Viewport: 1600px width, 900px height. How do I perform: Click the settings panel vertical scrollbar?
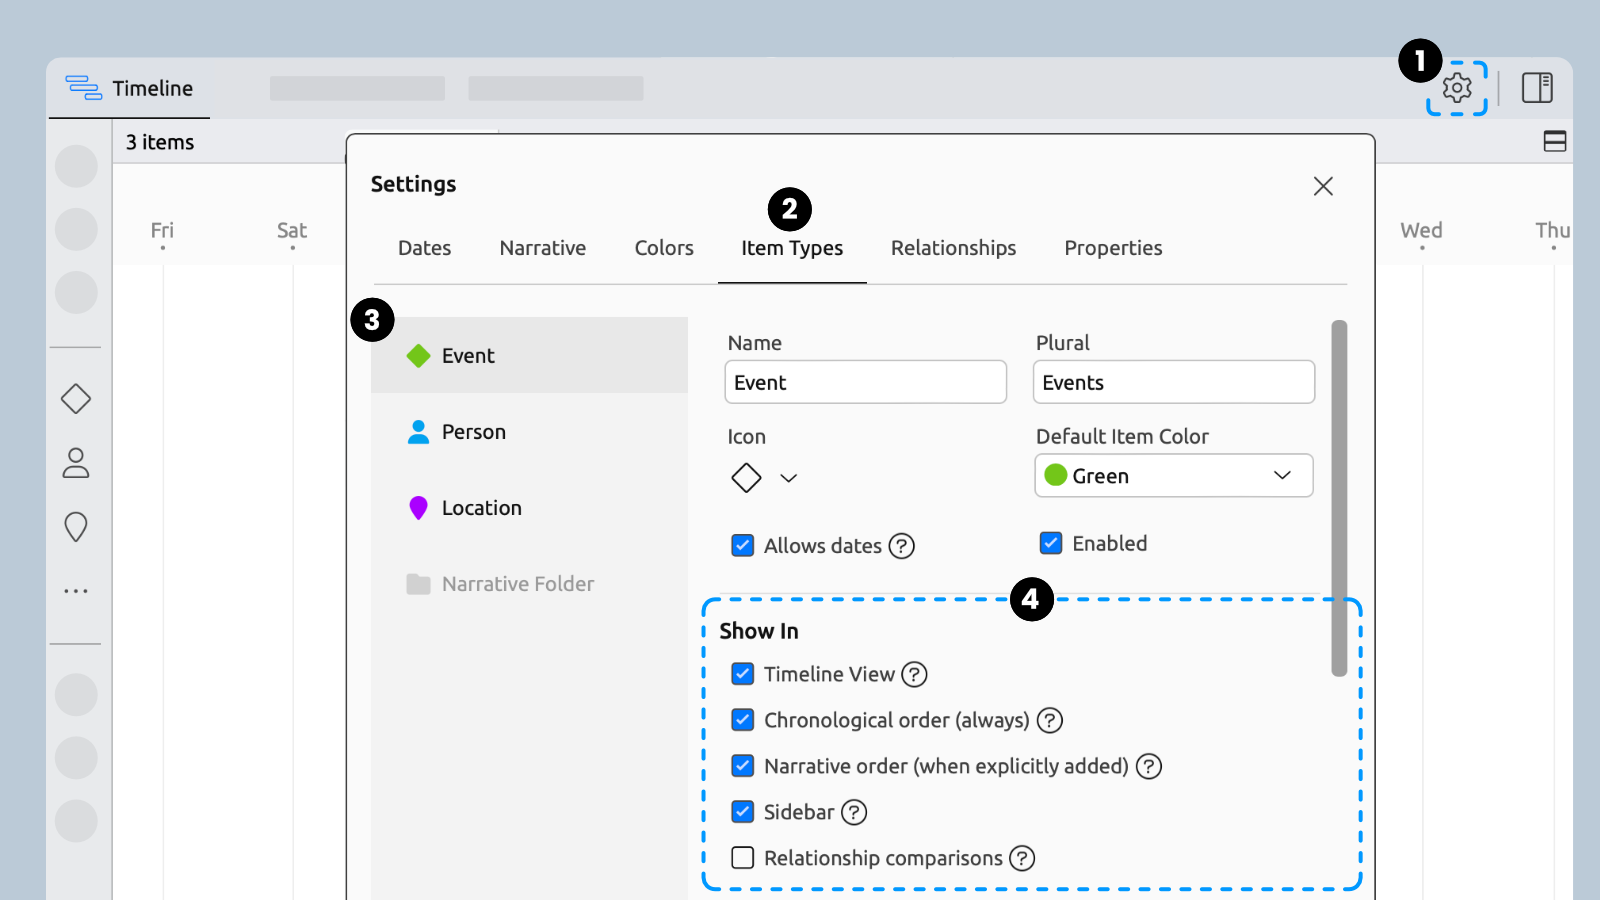coord(1339,498)
